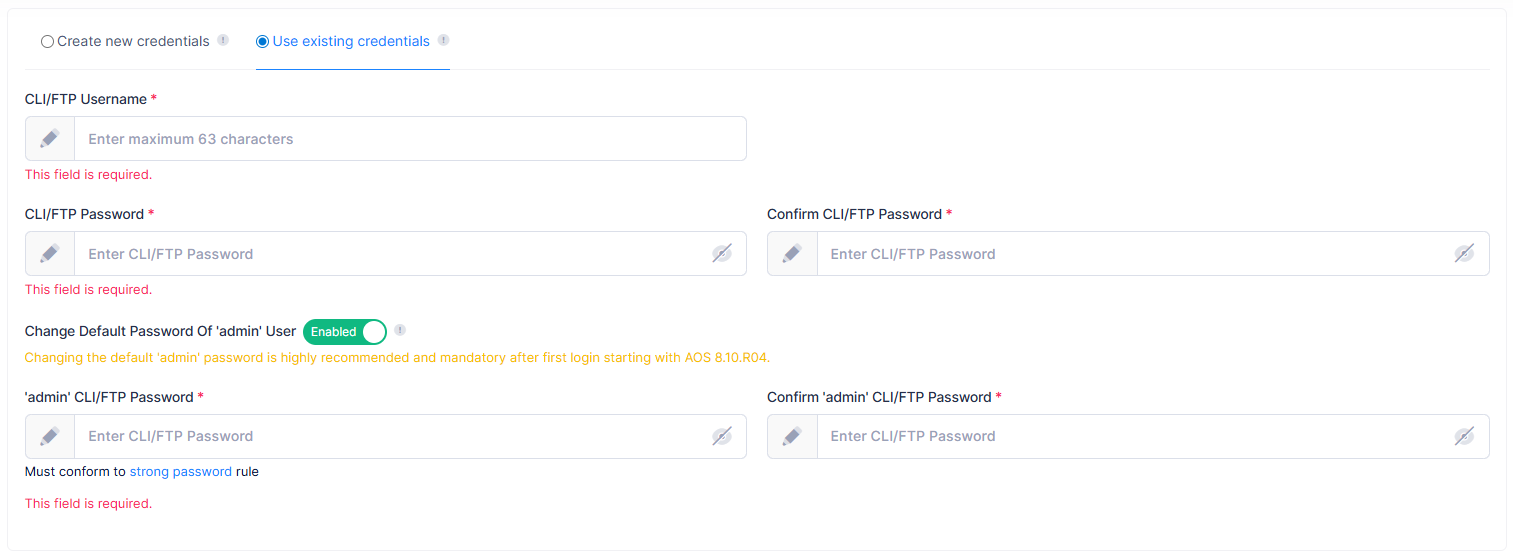Click pencil icon beside CLI/FTP Password field

[50, 254]
